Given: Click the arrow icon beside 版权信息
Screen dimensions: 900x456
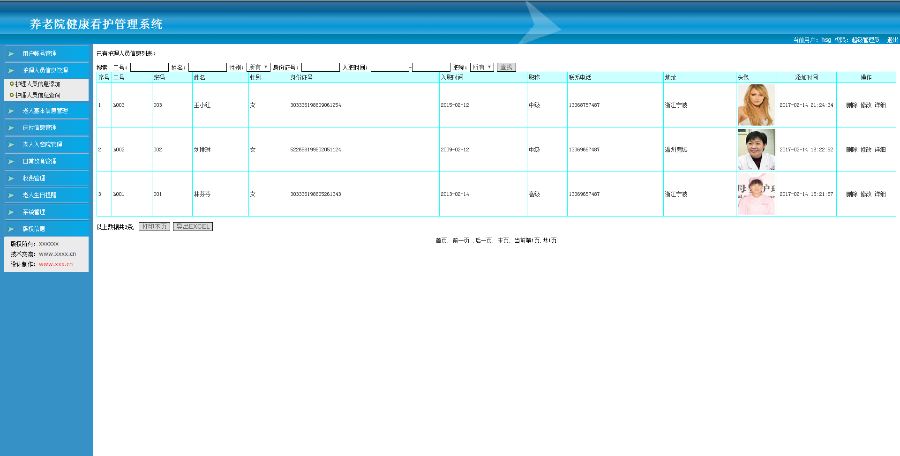Looking at the screenshot, I should pyautogui.click(x=11, y=229).
